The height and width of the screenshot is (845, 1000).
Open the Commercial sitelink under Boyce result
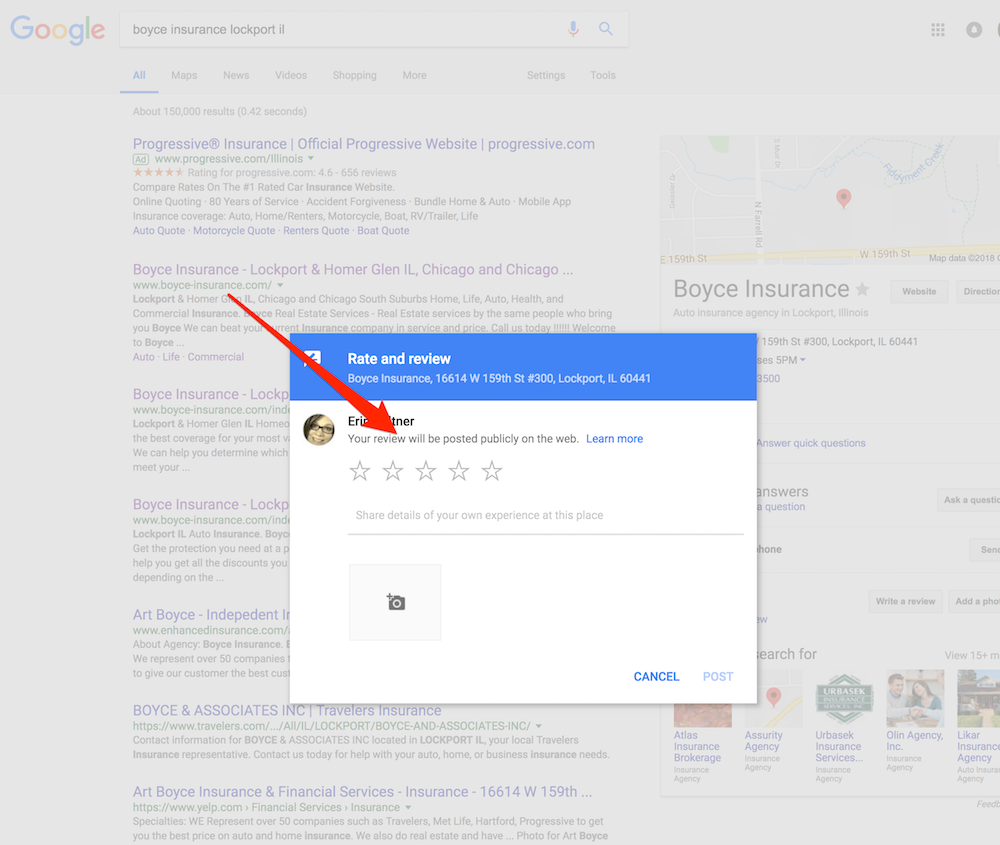coord(216,357)
